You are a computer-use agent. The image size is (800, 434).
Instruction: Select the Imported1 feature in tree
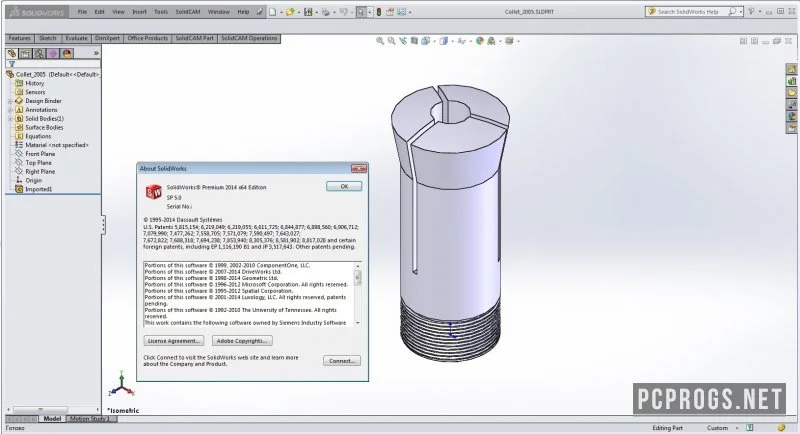[x=34, y=189]
